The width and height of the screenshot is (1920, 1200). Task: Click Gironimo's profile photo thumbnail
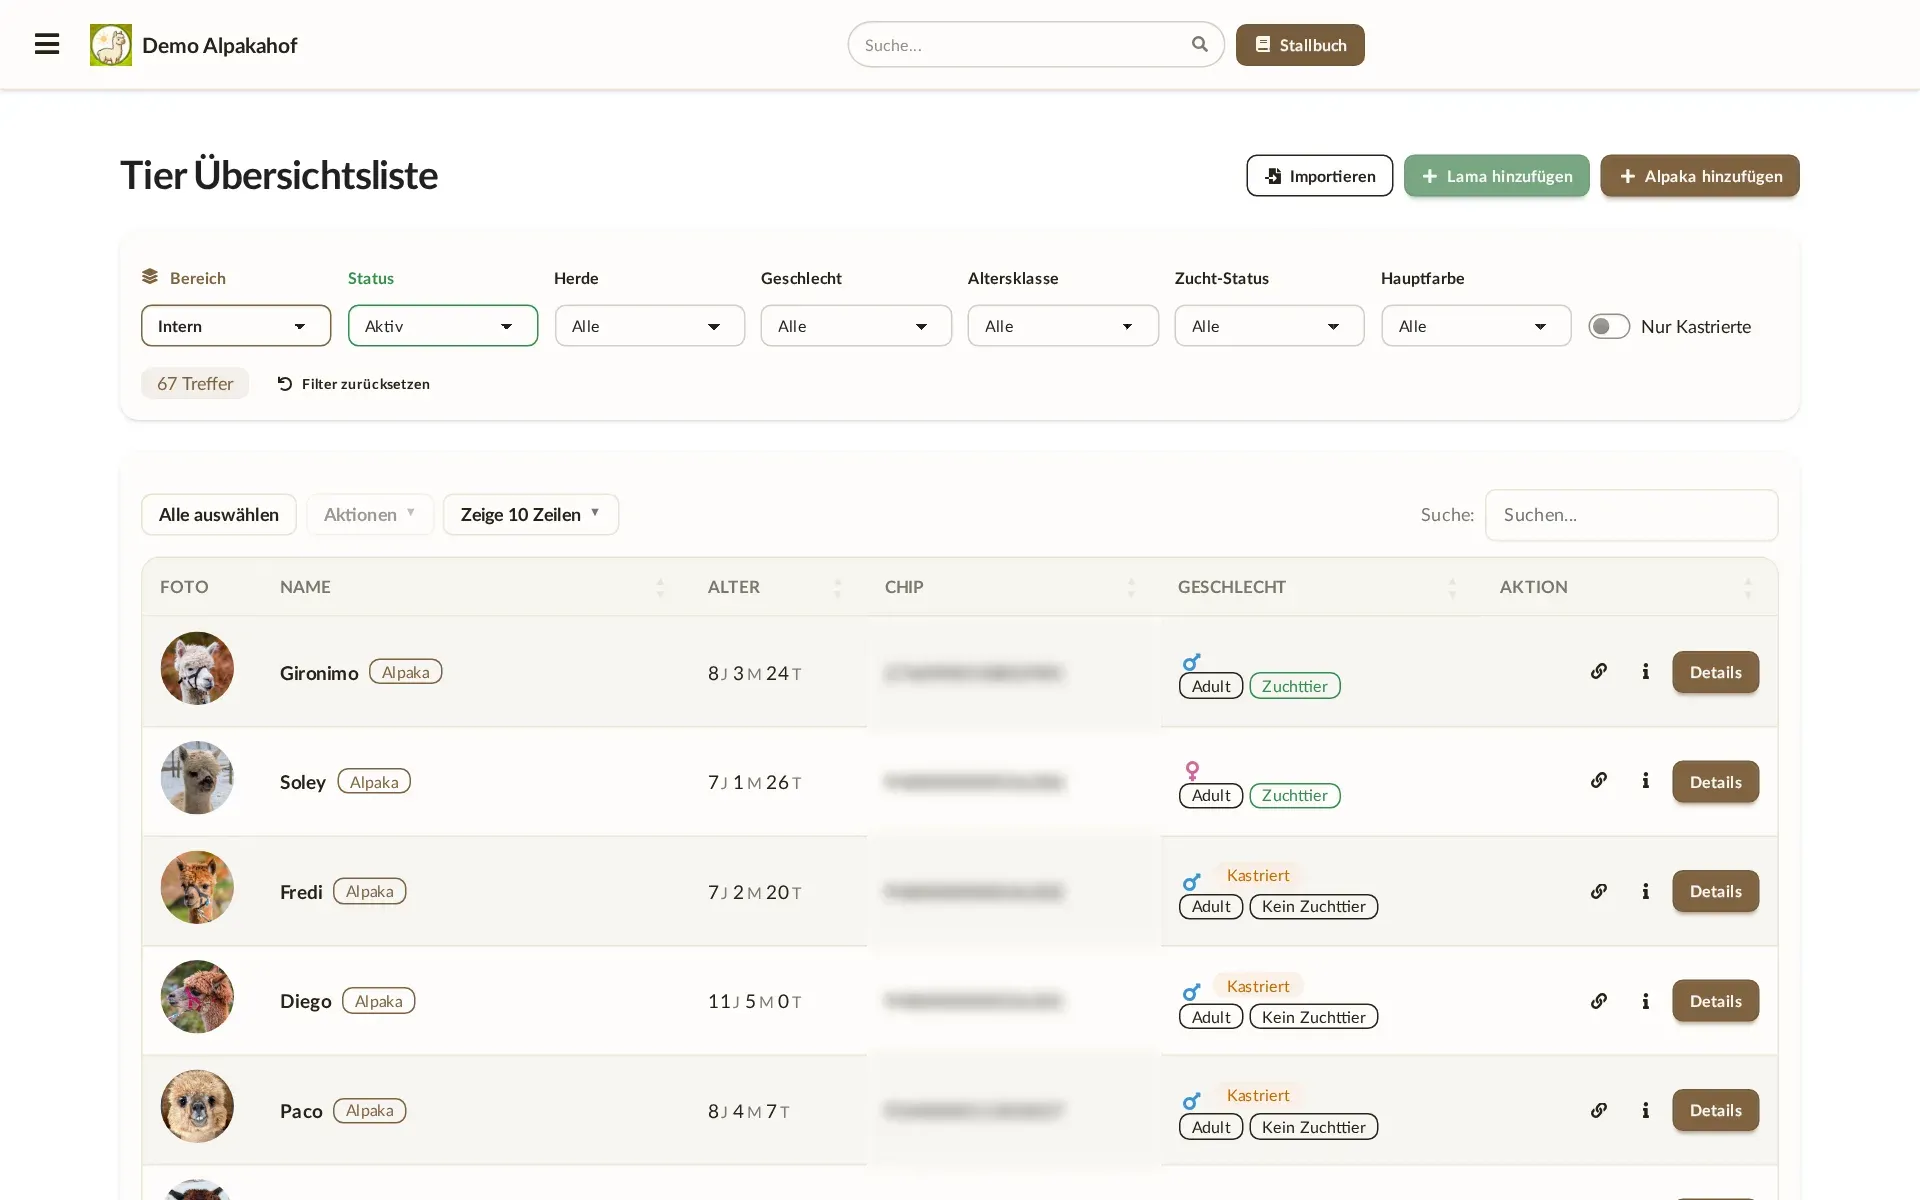click(197, 668)
